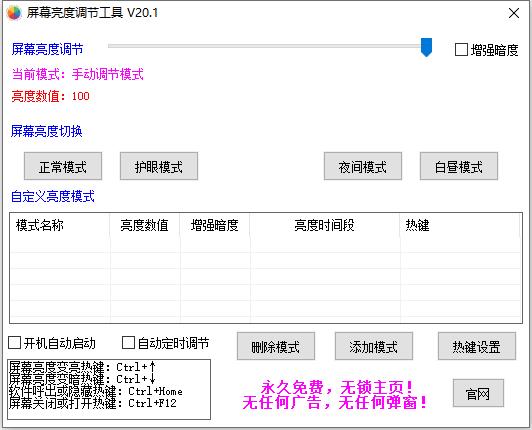Viewport: 532px width, 430px height.
Task: Visit the 官网 button
Action: (478, 393)
